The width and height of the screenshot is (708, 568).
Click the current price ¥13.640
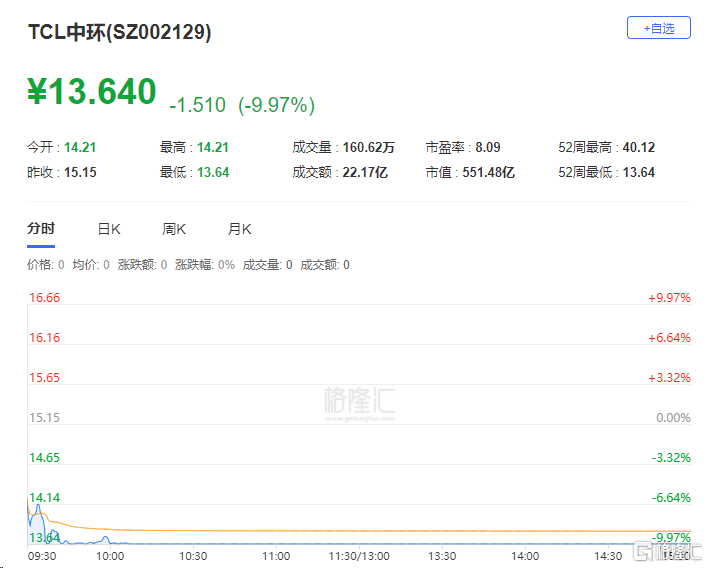(92, 92)
